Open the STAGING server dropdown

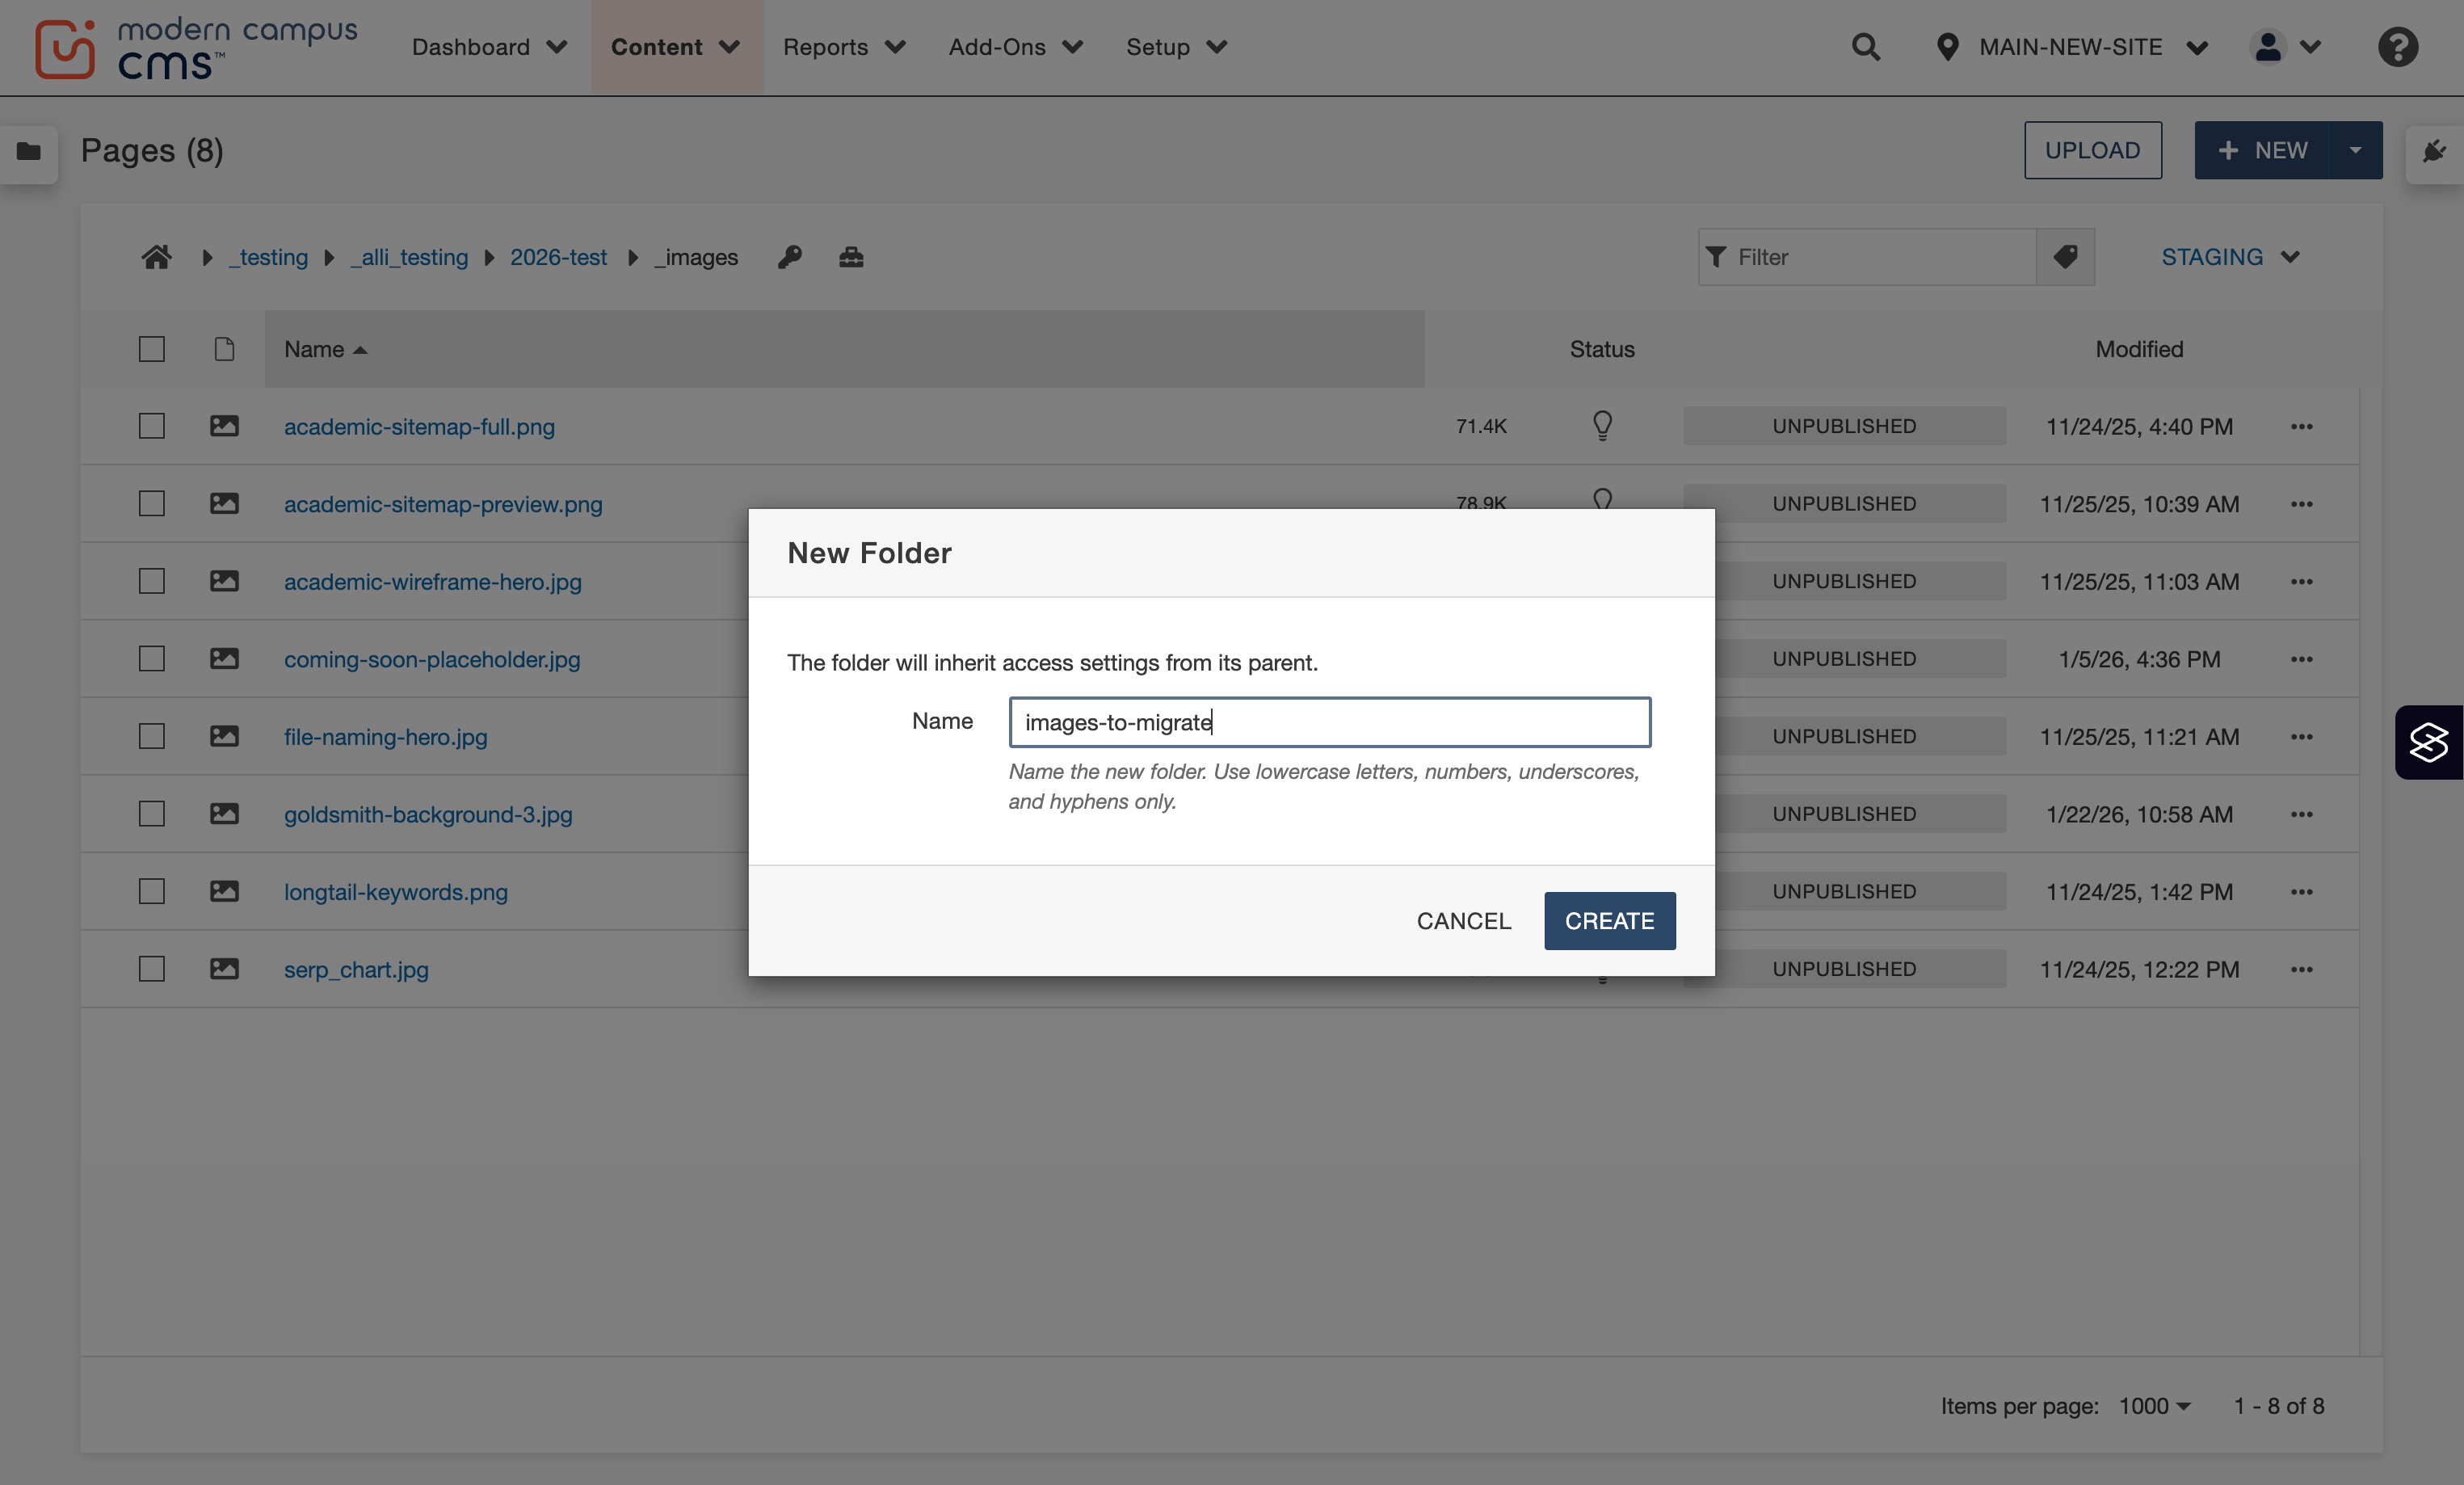pyautogui.click(x=2230, y=257)
